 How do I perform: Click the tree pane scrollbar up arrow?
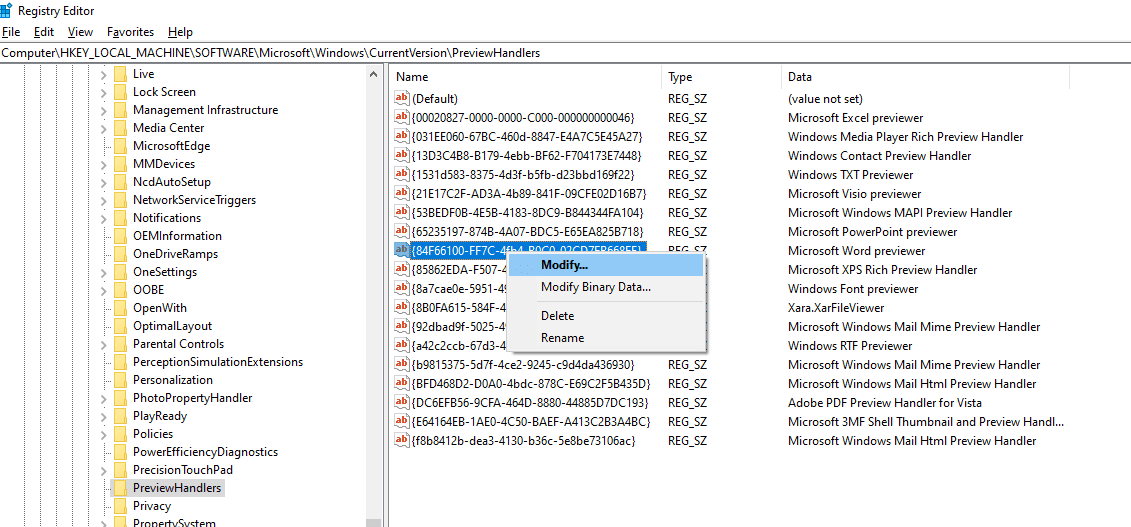tap(374, 74)
